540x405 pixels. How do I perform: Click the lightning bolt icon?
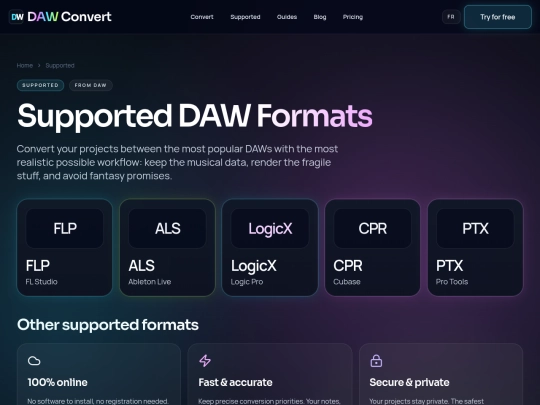pos(205,361)
